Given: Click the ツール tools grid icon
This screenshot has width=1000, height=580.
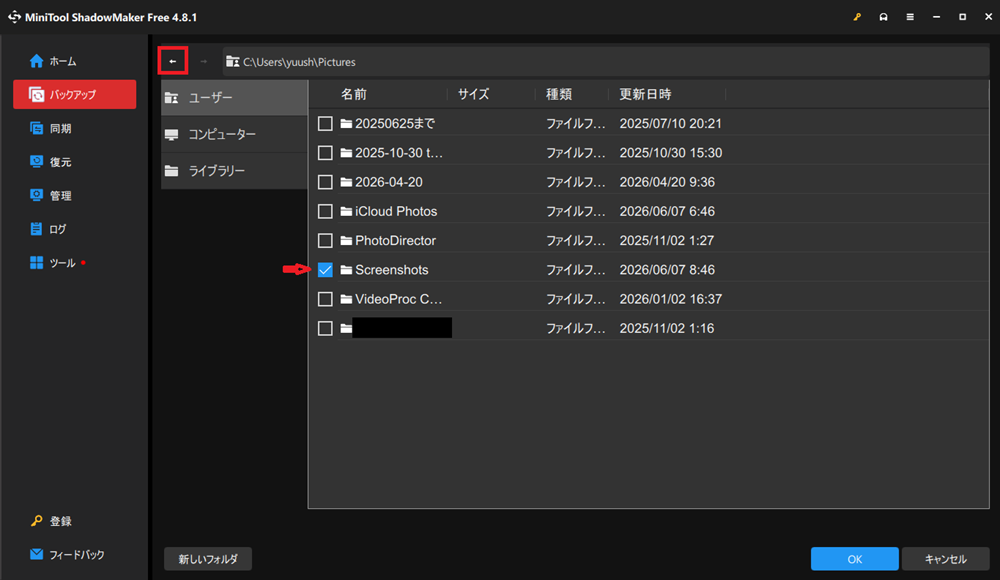Looking at the screenshot, I should coord(36,262).
